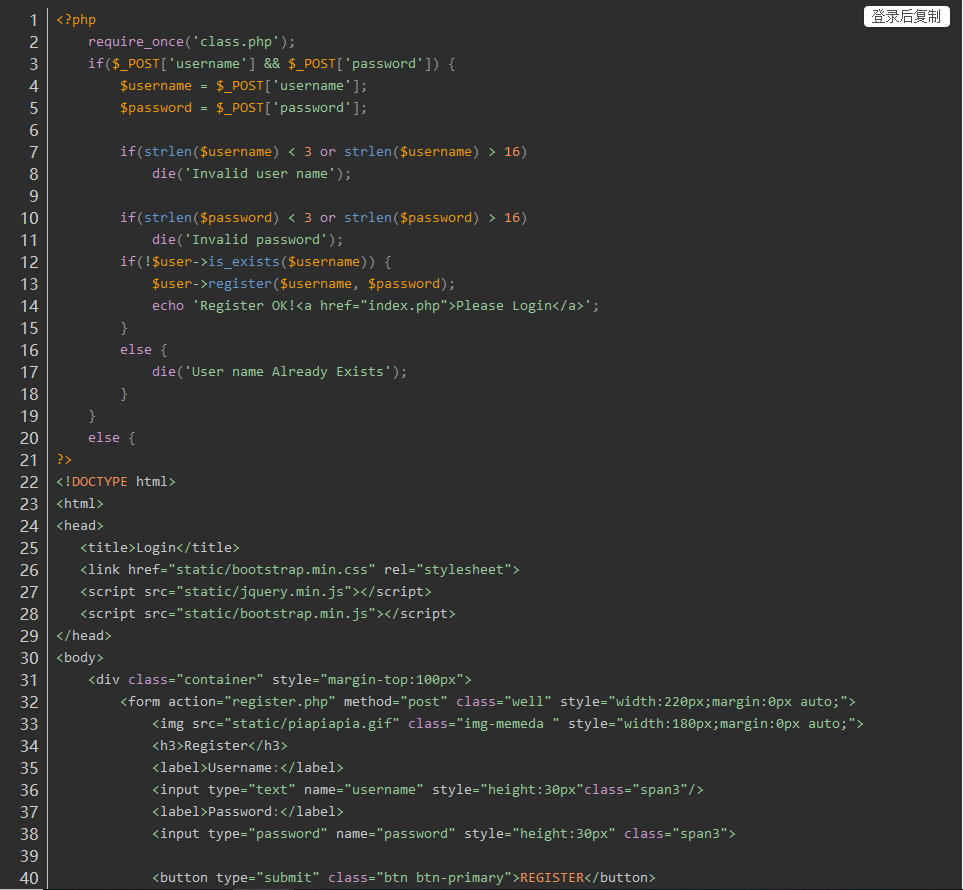The height and width of the screenshot is (890, 963).
Task: Click 'index.php' link href in echo
Action: (x=404, y=306)
